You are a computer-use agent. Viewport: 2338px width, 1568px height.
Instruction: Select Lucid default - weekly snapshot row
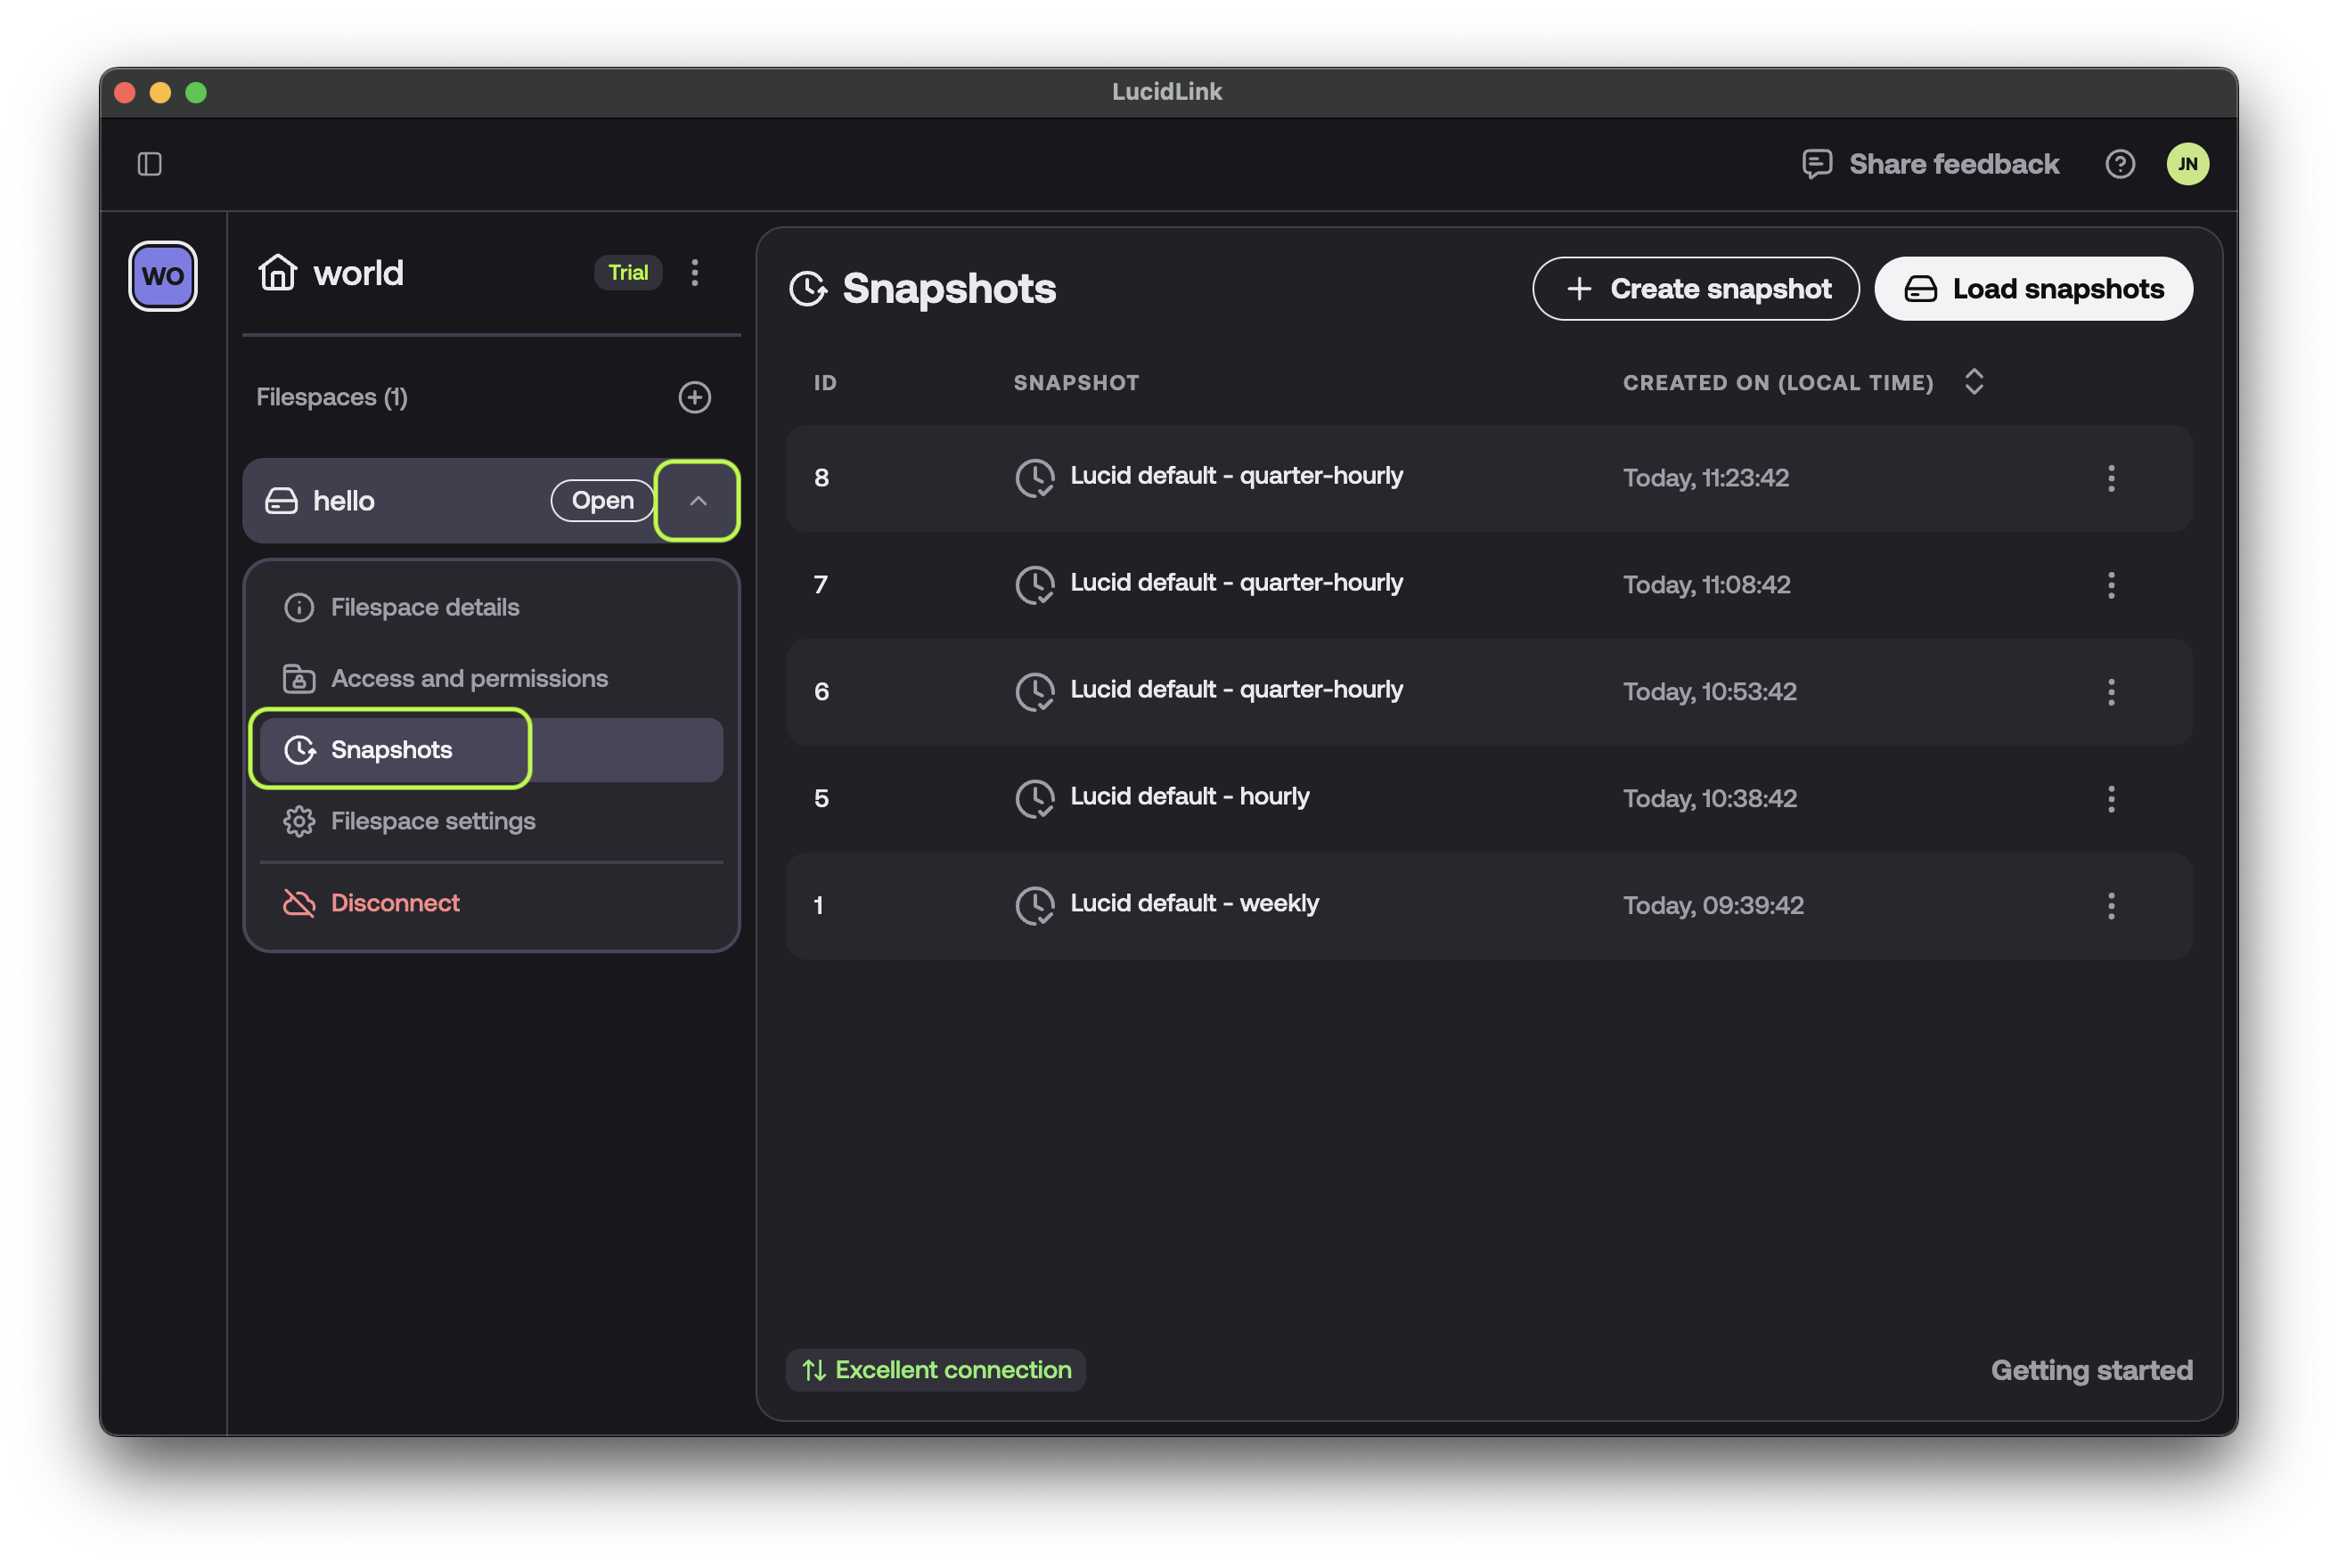pos(1489,906)
